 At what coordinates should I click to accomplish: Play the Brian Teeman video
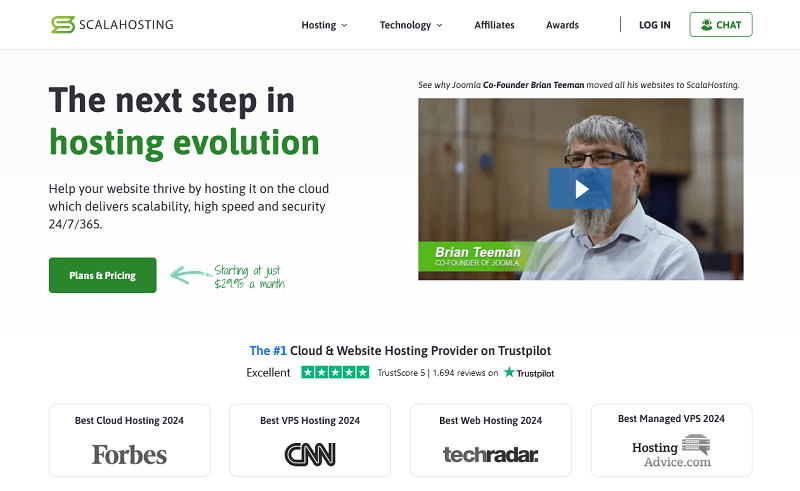[581, 189]
